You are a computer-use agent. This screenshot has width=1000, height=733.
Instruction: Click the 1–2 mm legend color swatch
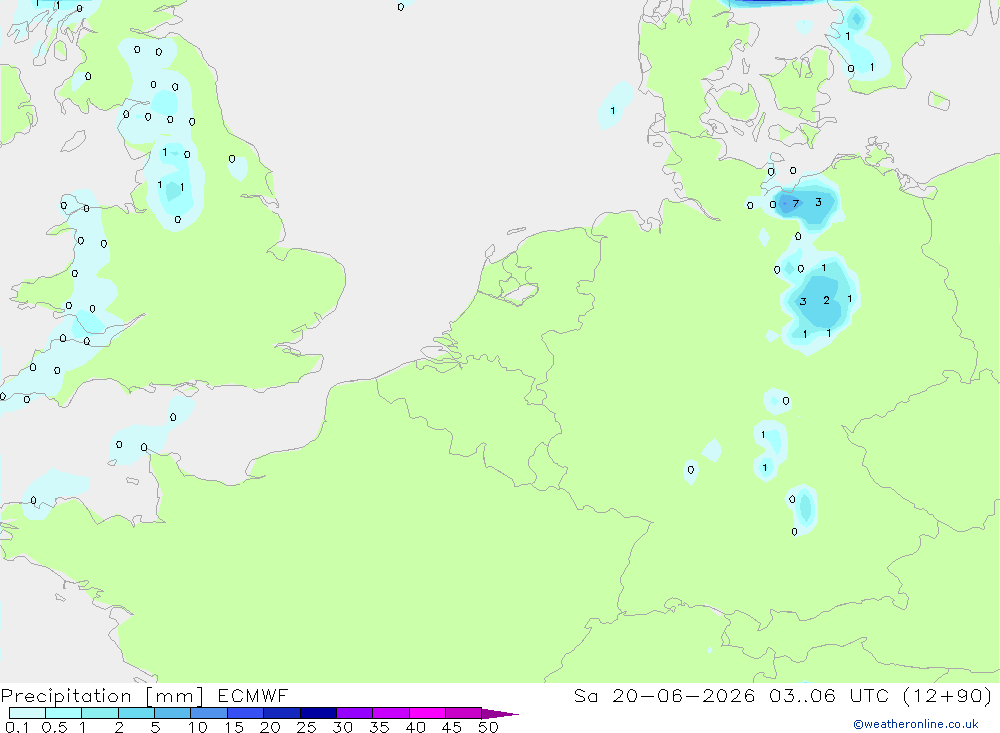[100, 713]
